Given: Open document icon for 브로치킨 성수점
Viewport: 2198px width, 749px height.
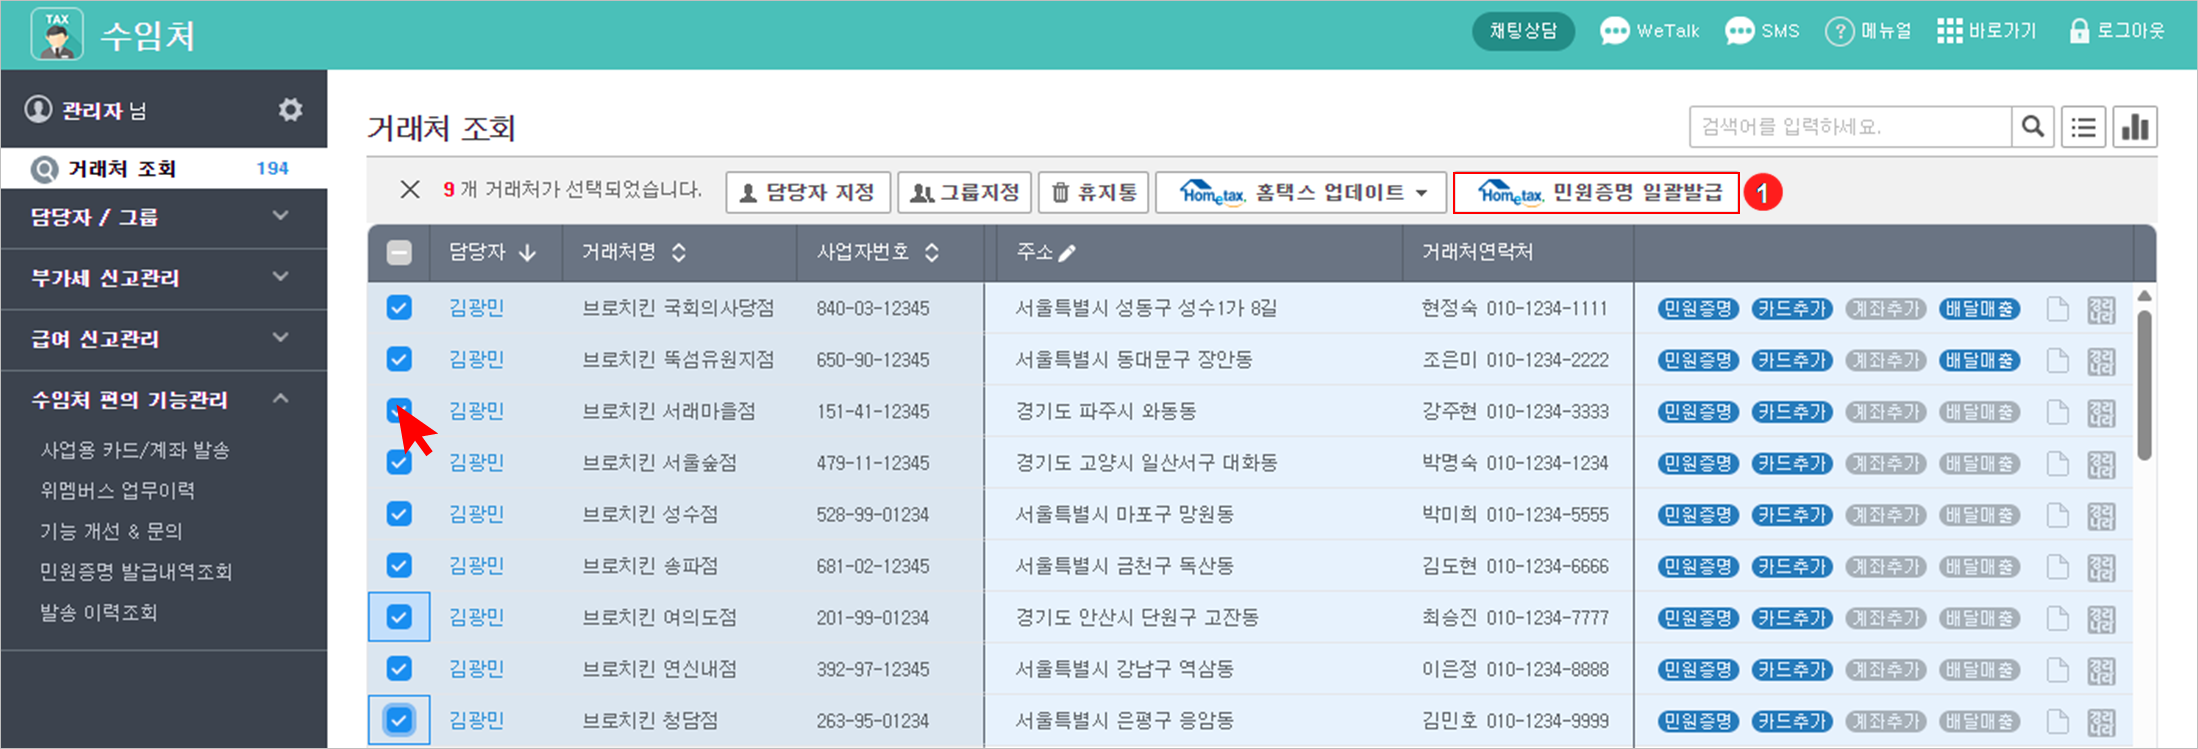Looking at the screenshot, I should pos(2057,515).
